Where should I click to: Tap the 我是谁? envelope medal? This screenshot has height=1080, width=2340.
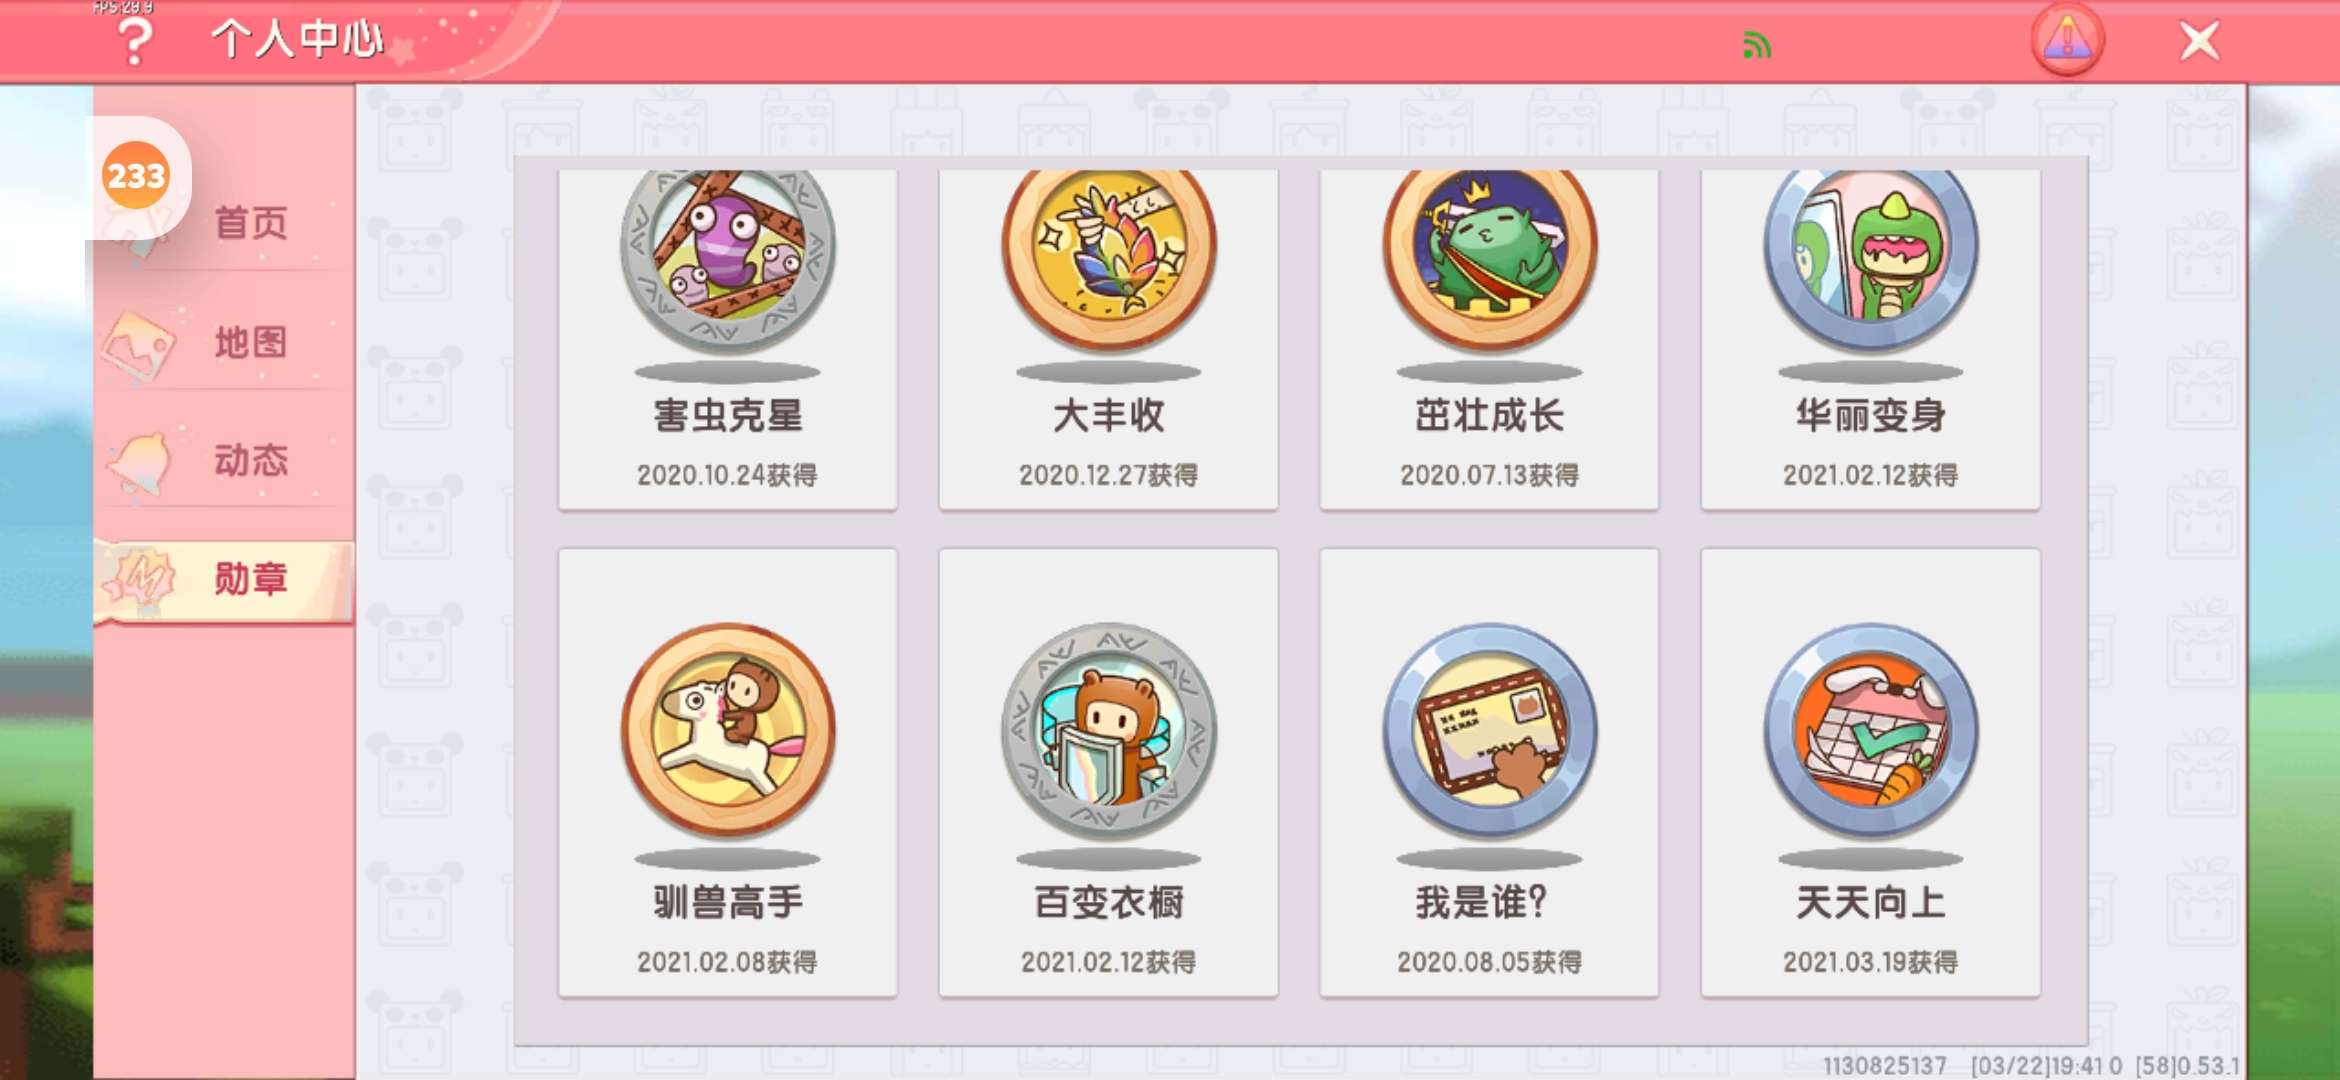(x=1489, y=772)
